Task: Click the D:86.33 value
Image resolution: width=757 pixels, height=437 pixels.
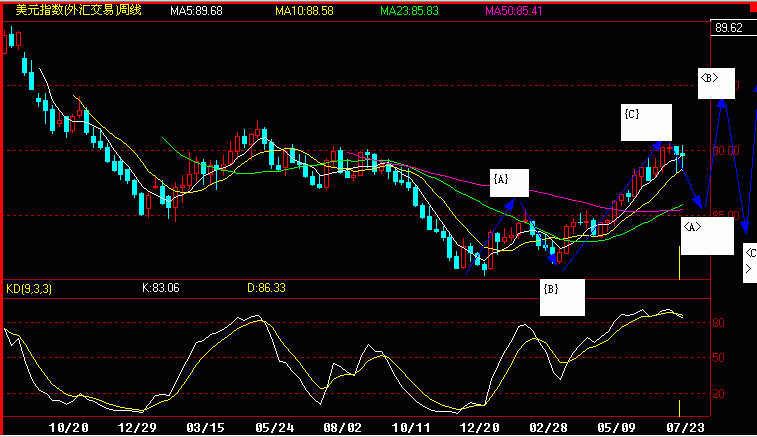Action: coord(266,288)
